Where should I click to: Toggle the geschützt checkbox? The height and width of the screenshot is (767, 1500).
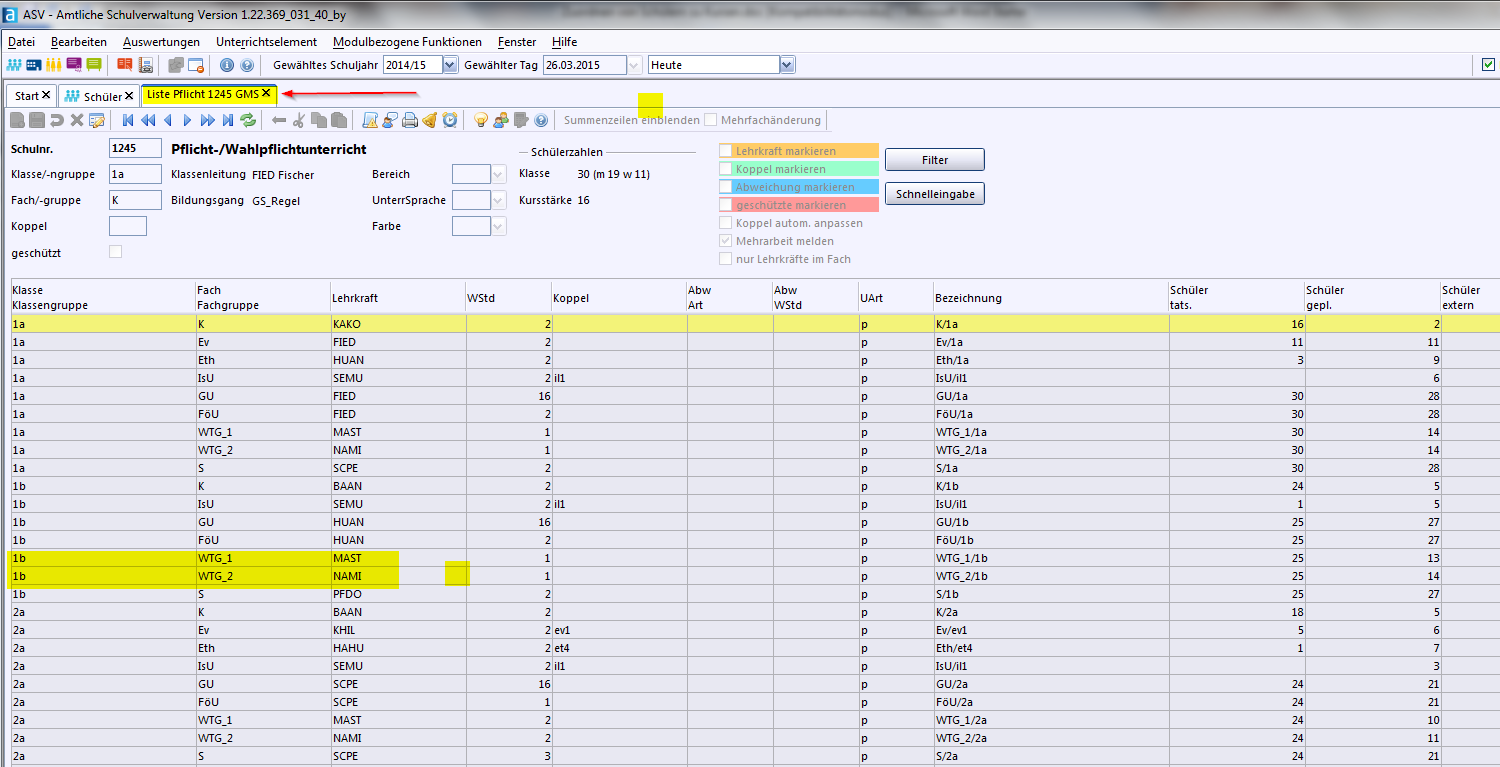(x=115, y=252)
